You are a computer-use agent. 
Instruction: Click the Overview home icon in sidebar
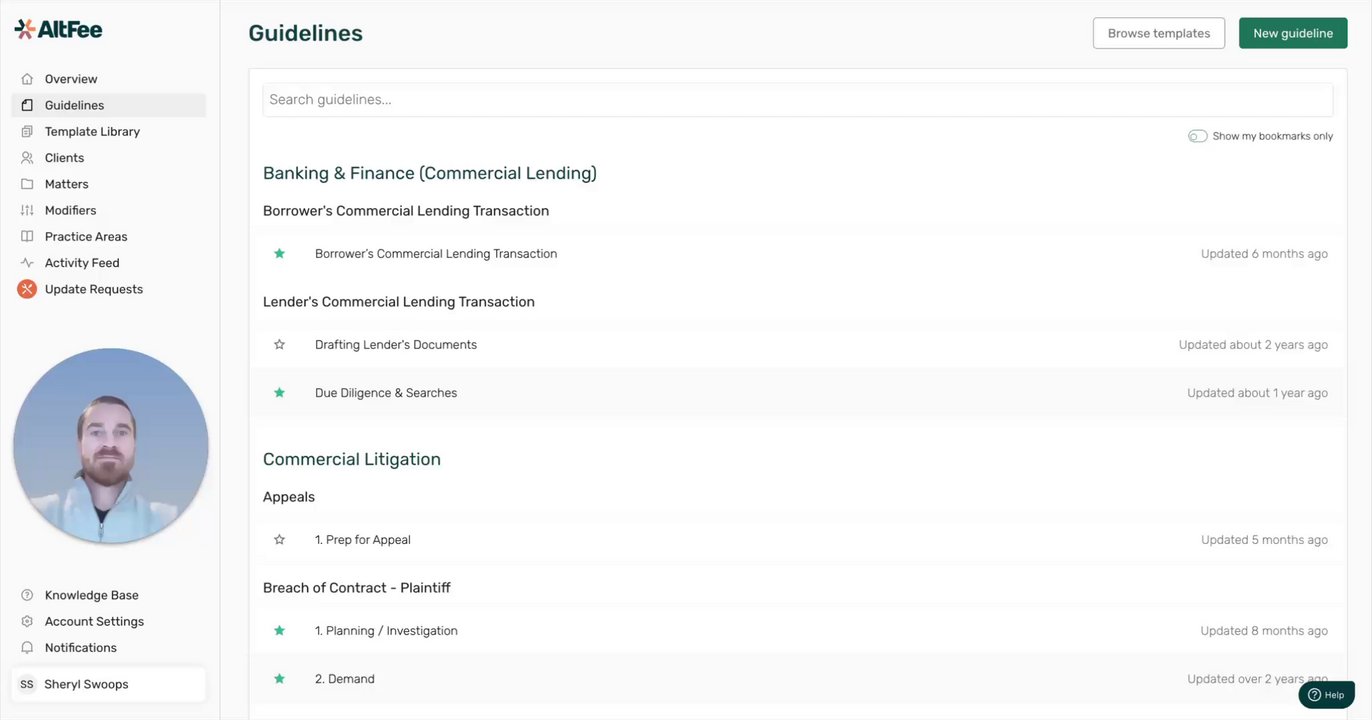27,79
